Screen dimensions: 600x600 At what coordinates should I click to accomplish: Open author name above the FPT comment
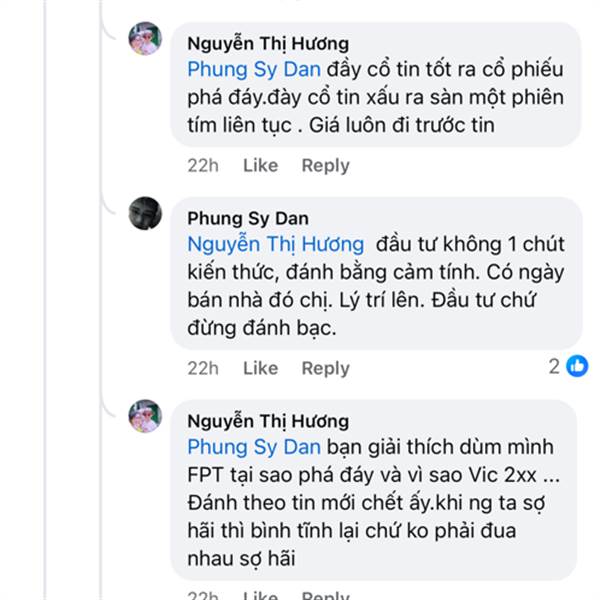tap(268, 421)
